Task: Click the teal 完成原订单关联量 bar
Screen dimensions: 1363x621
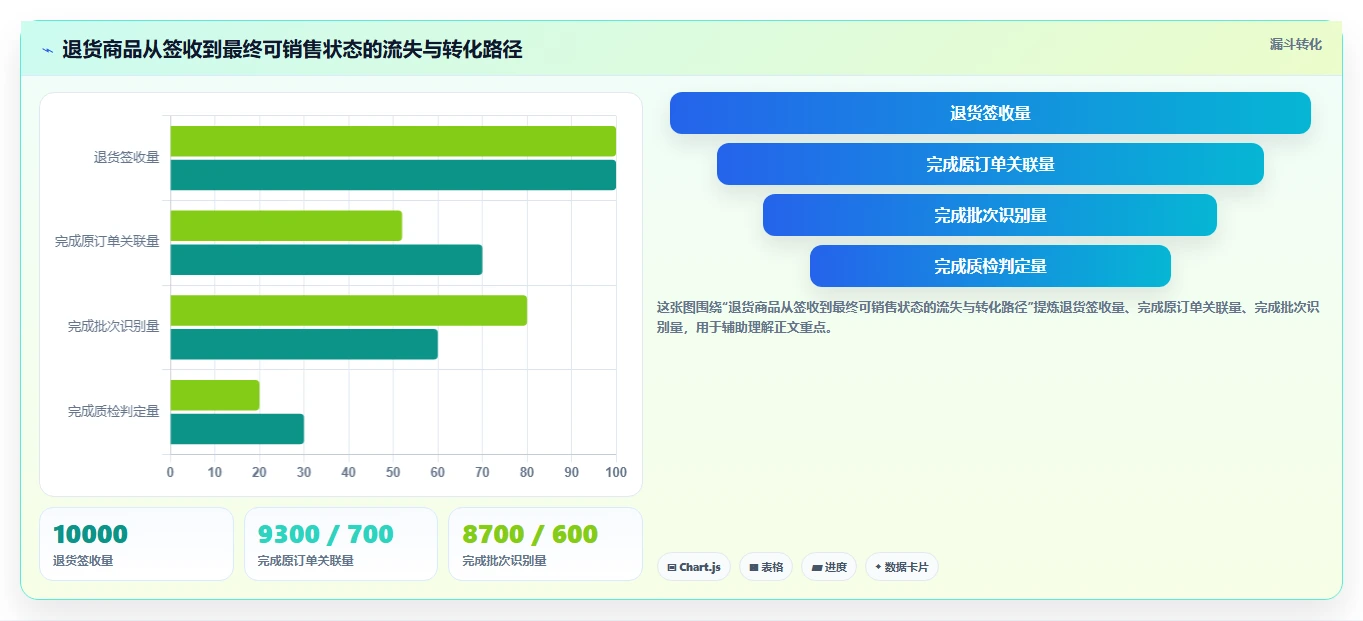Action: click(x=326, y=260)
